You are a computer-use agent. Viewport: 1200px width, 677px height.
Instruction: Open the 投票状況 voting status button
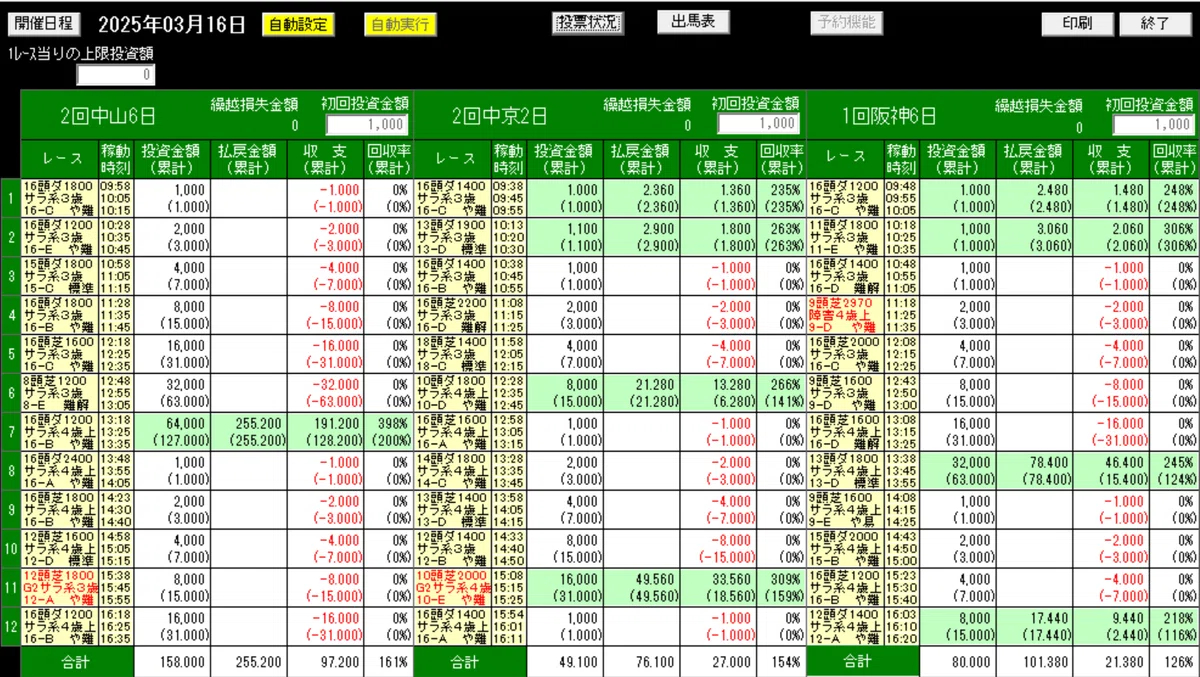(587, 22)
